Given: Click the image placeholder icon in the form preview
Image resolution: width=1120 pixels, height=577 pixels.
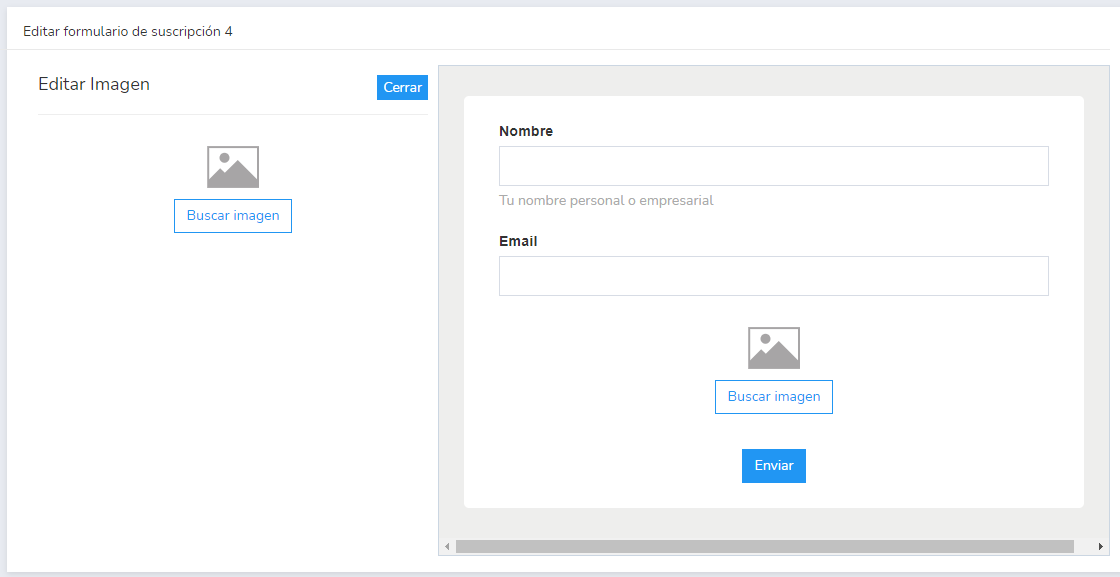Looking at the screenshot, I should [x=774, y=348].
